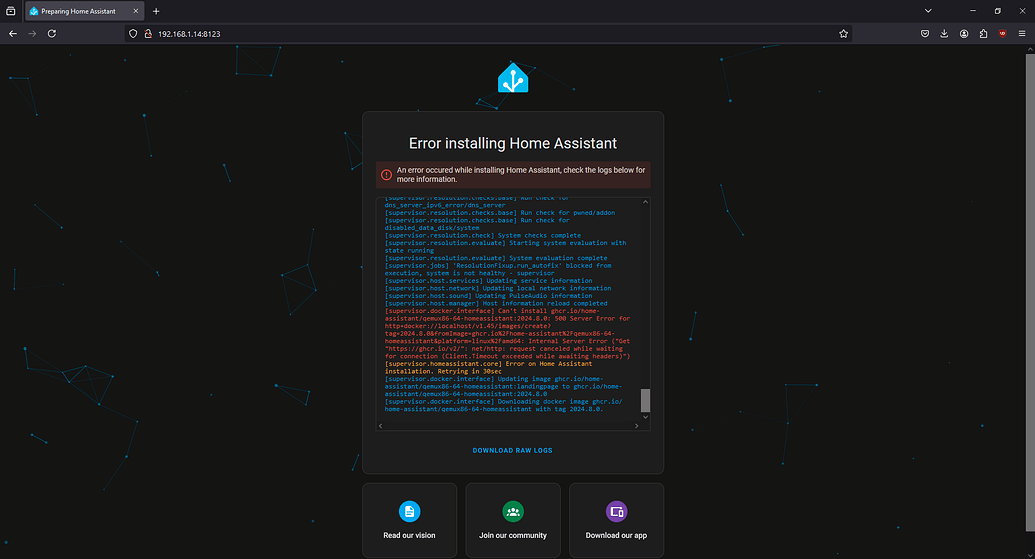Click the address bar showing 192.168.1.14:8123
1035x559 pixels.
488,34
